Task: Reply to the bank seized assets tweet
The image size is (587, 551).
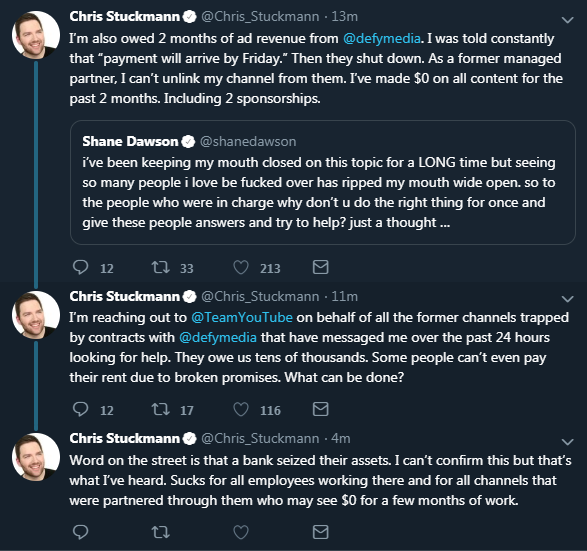Action: (x=80, y=532)
